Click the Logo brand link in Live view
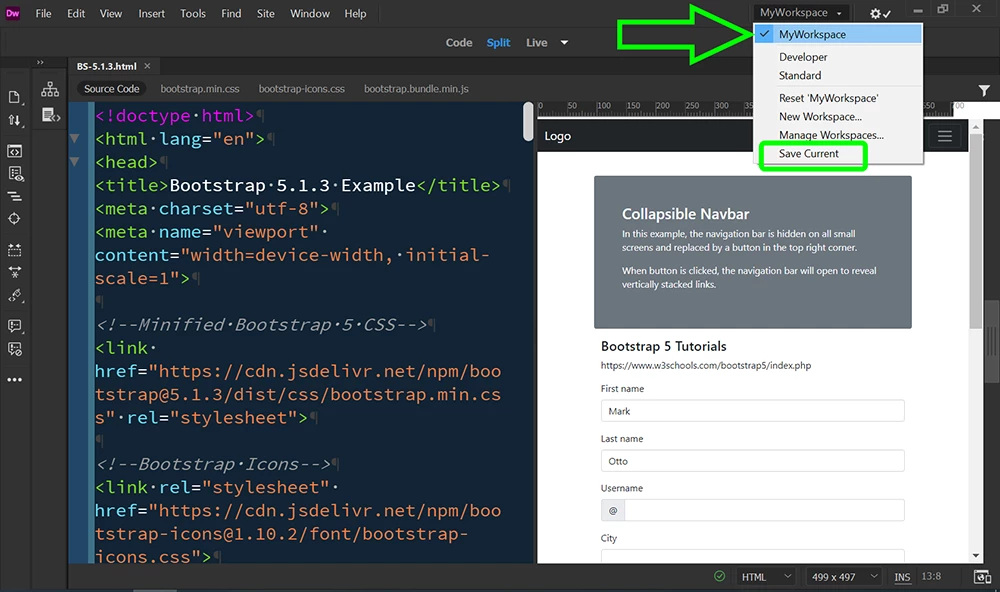This screenshot has width=1000, height=592. [x=557, y=136]
